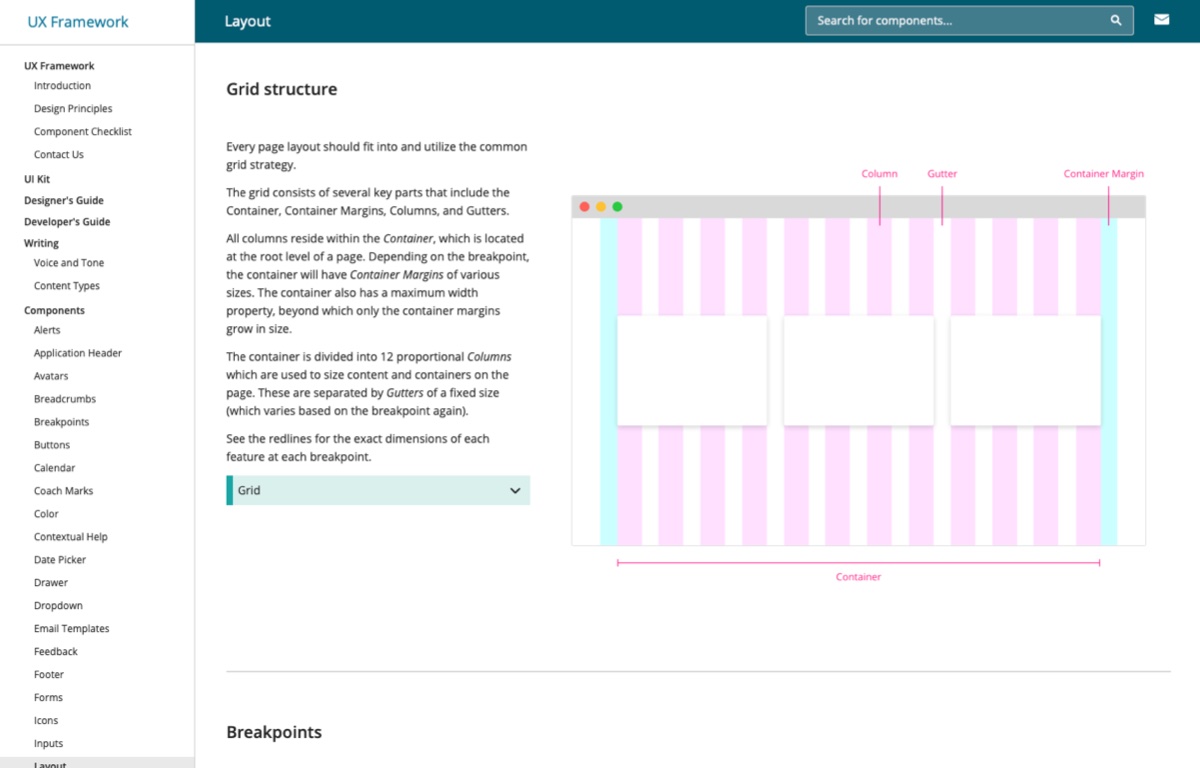Open Component Checklist in sidebar
The height and width of the screenshot is (768, 1200).
point(83,132)
